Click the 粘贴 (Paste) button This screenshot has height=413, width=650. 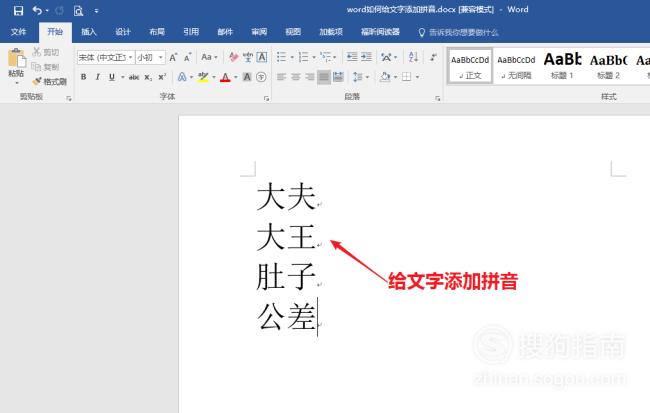tap(16, 64)
